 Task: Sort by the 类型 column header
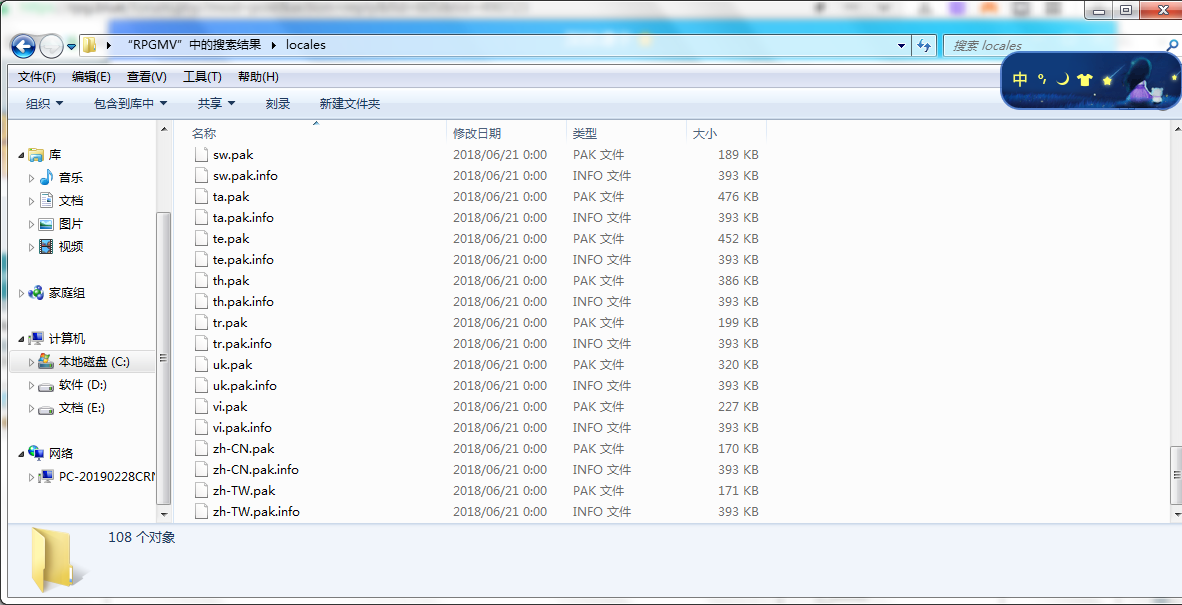585,133
